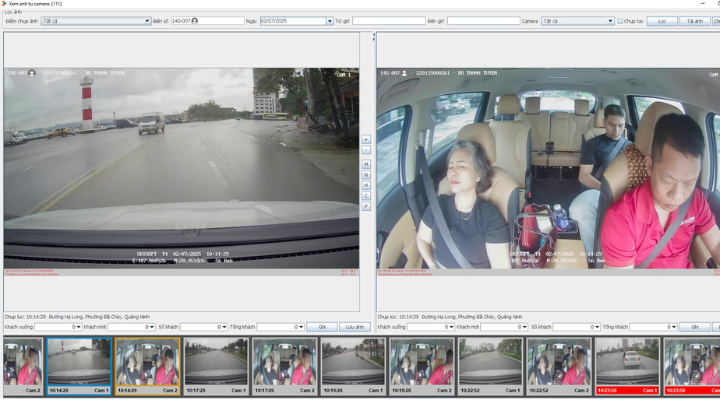This screenshot has height=400, width=720.
Task: Expand right panel Khách xuống dropdown
Action: pyautogui.click(x=451, y=327)
